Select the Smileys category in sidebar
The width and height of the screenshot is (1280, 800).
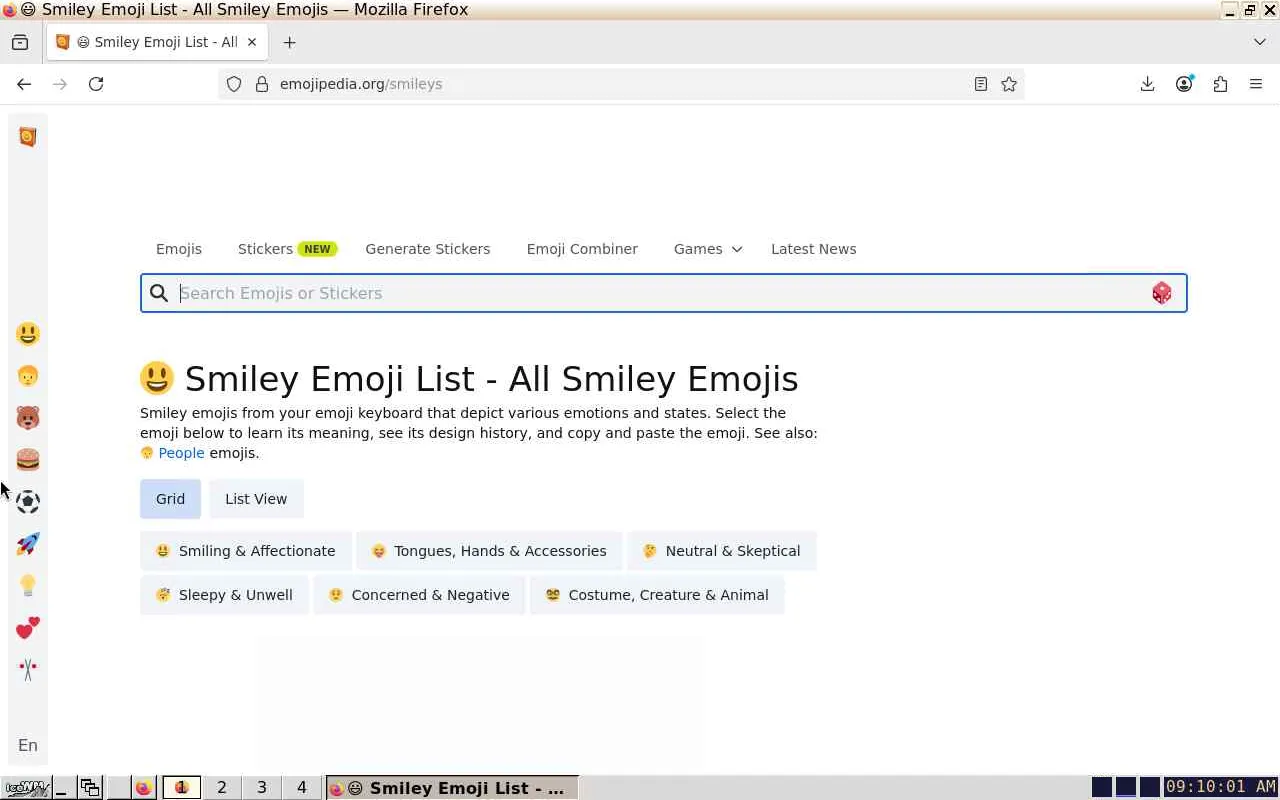[28, 334]
